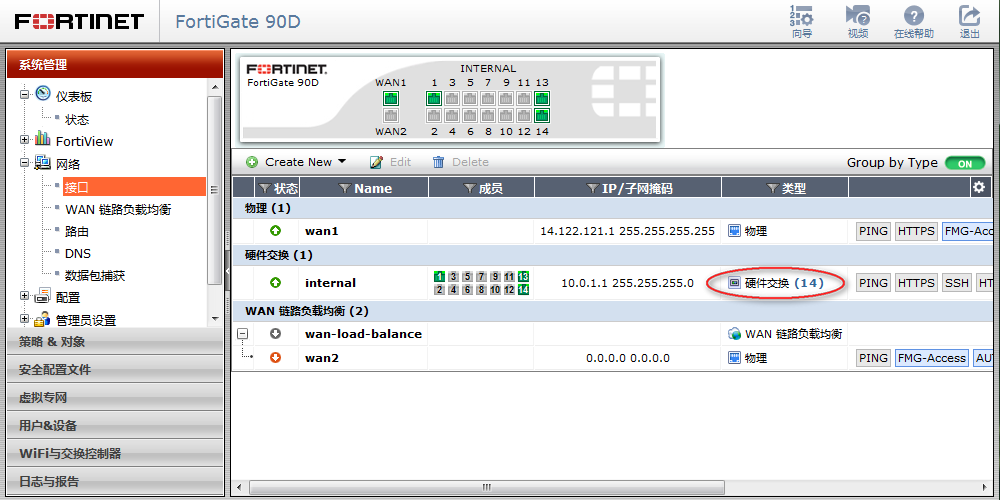This screenshot has width=1000, height=500.
Task: Click the HTTPS tag in wan1 row
Action: click(916, 231)
